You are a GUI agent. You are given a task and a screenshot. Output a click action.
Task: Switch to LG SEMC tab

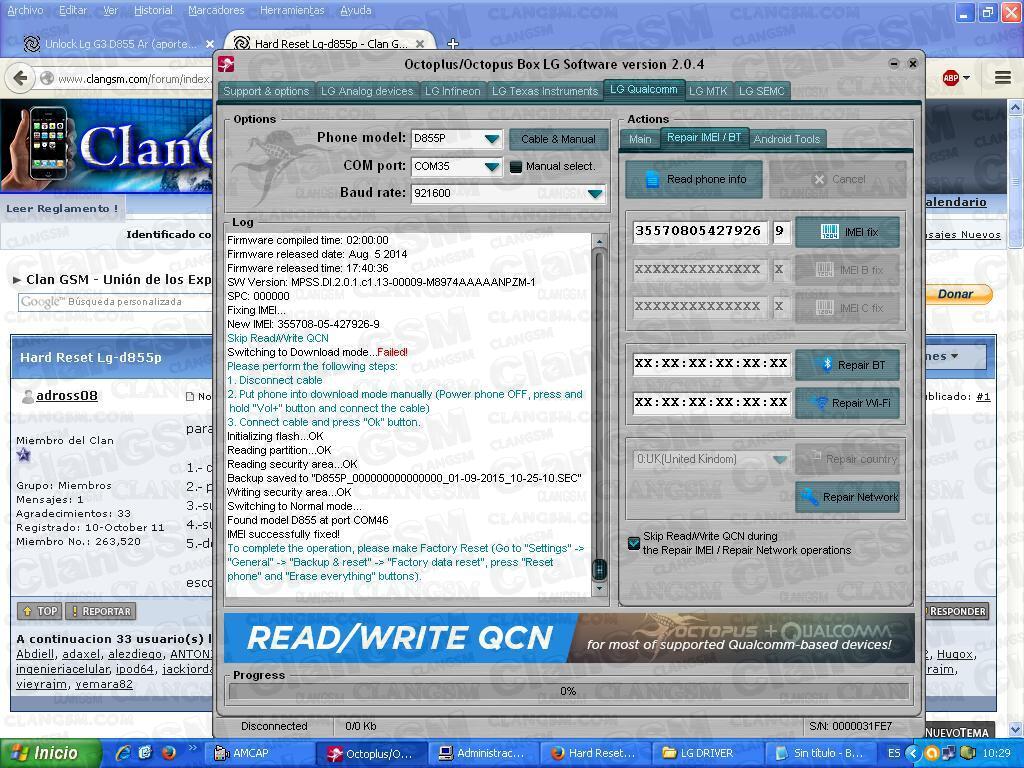click(761, 91)
